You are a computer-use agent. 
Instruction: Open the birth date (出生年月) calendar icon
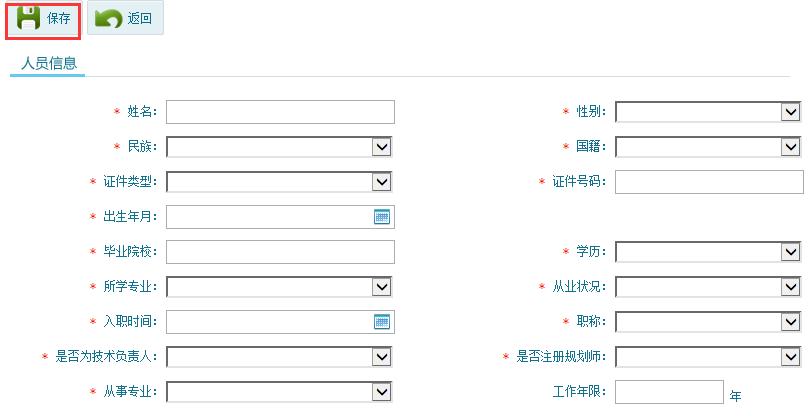381,217
